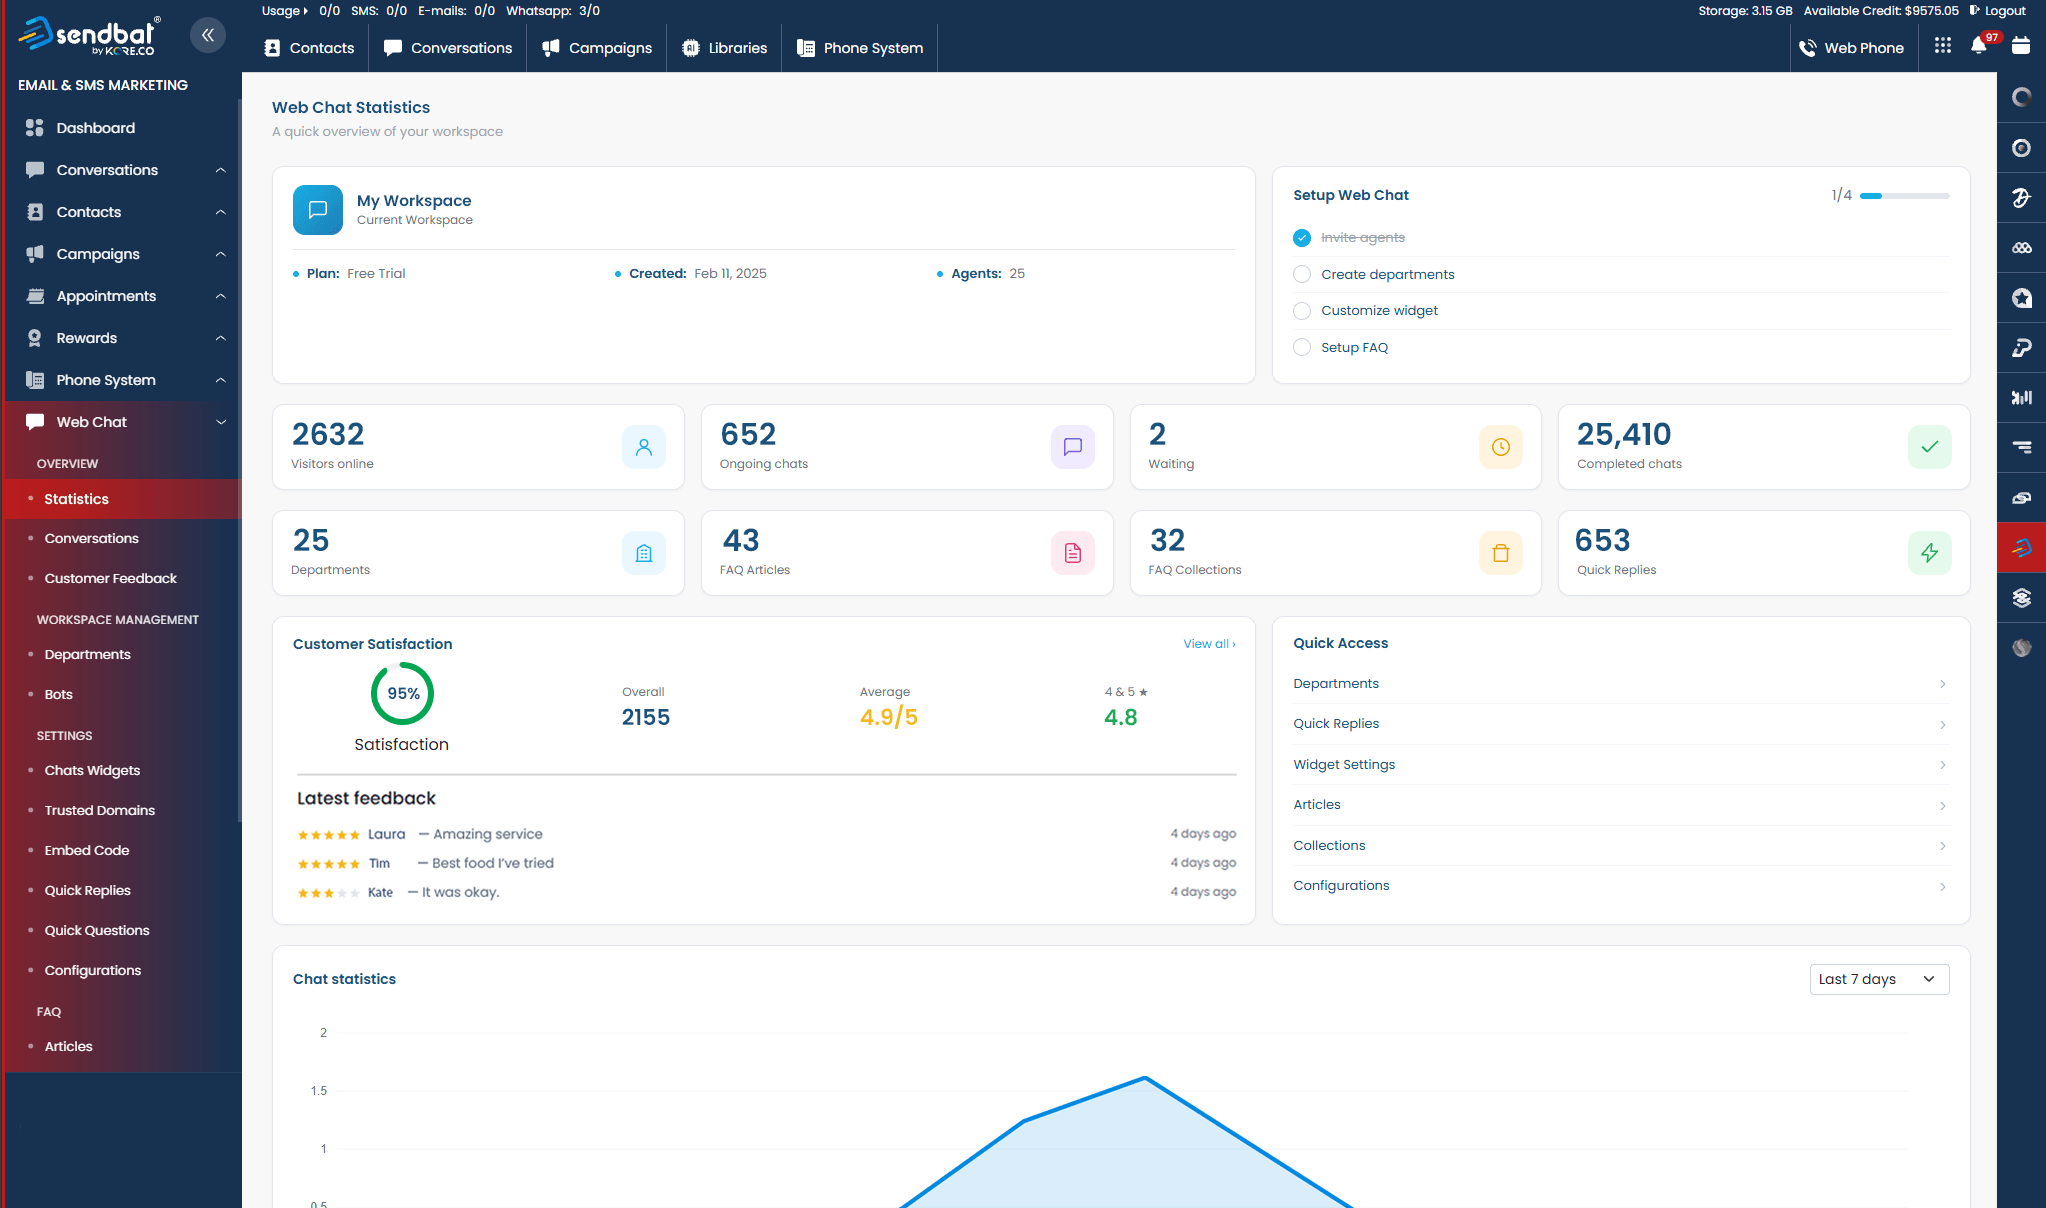Select Statistics in Web Chat sidebar
Screen dimensions: 2046x1208
coord(122,499)
